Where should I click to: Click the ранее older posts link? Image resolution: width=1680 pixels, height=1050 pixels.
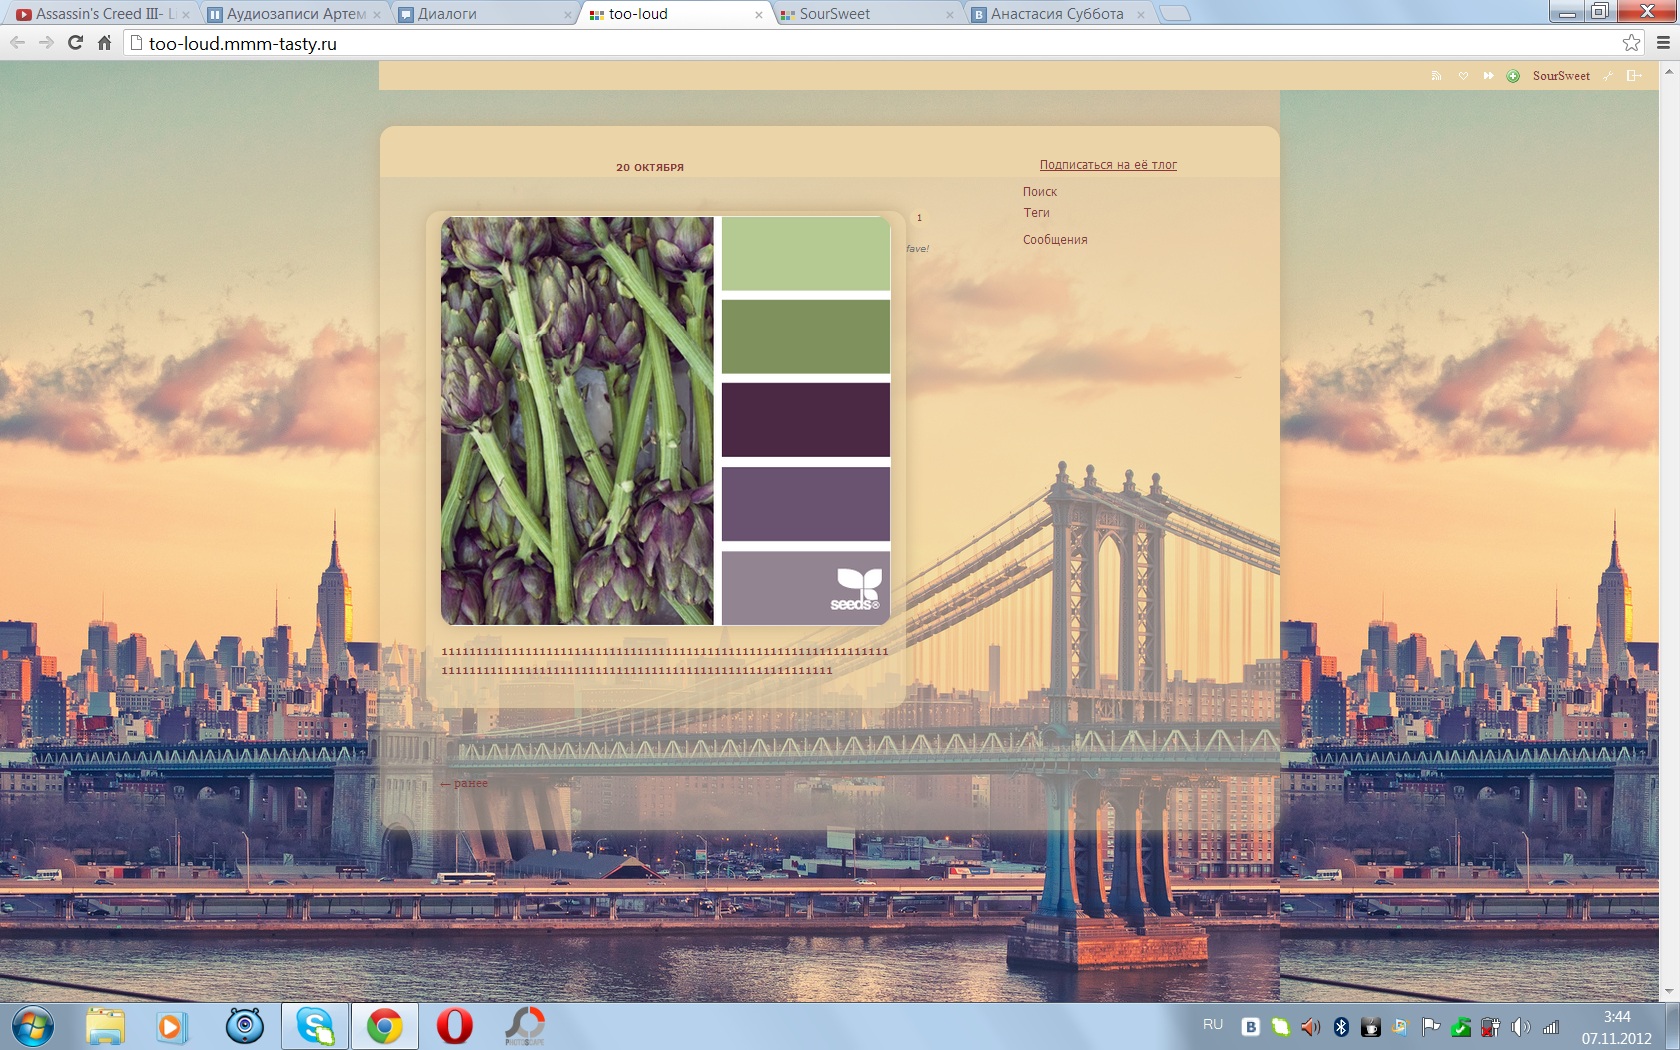tap(465, 783)
